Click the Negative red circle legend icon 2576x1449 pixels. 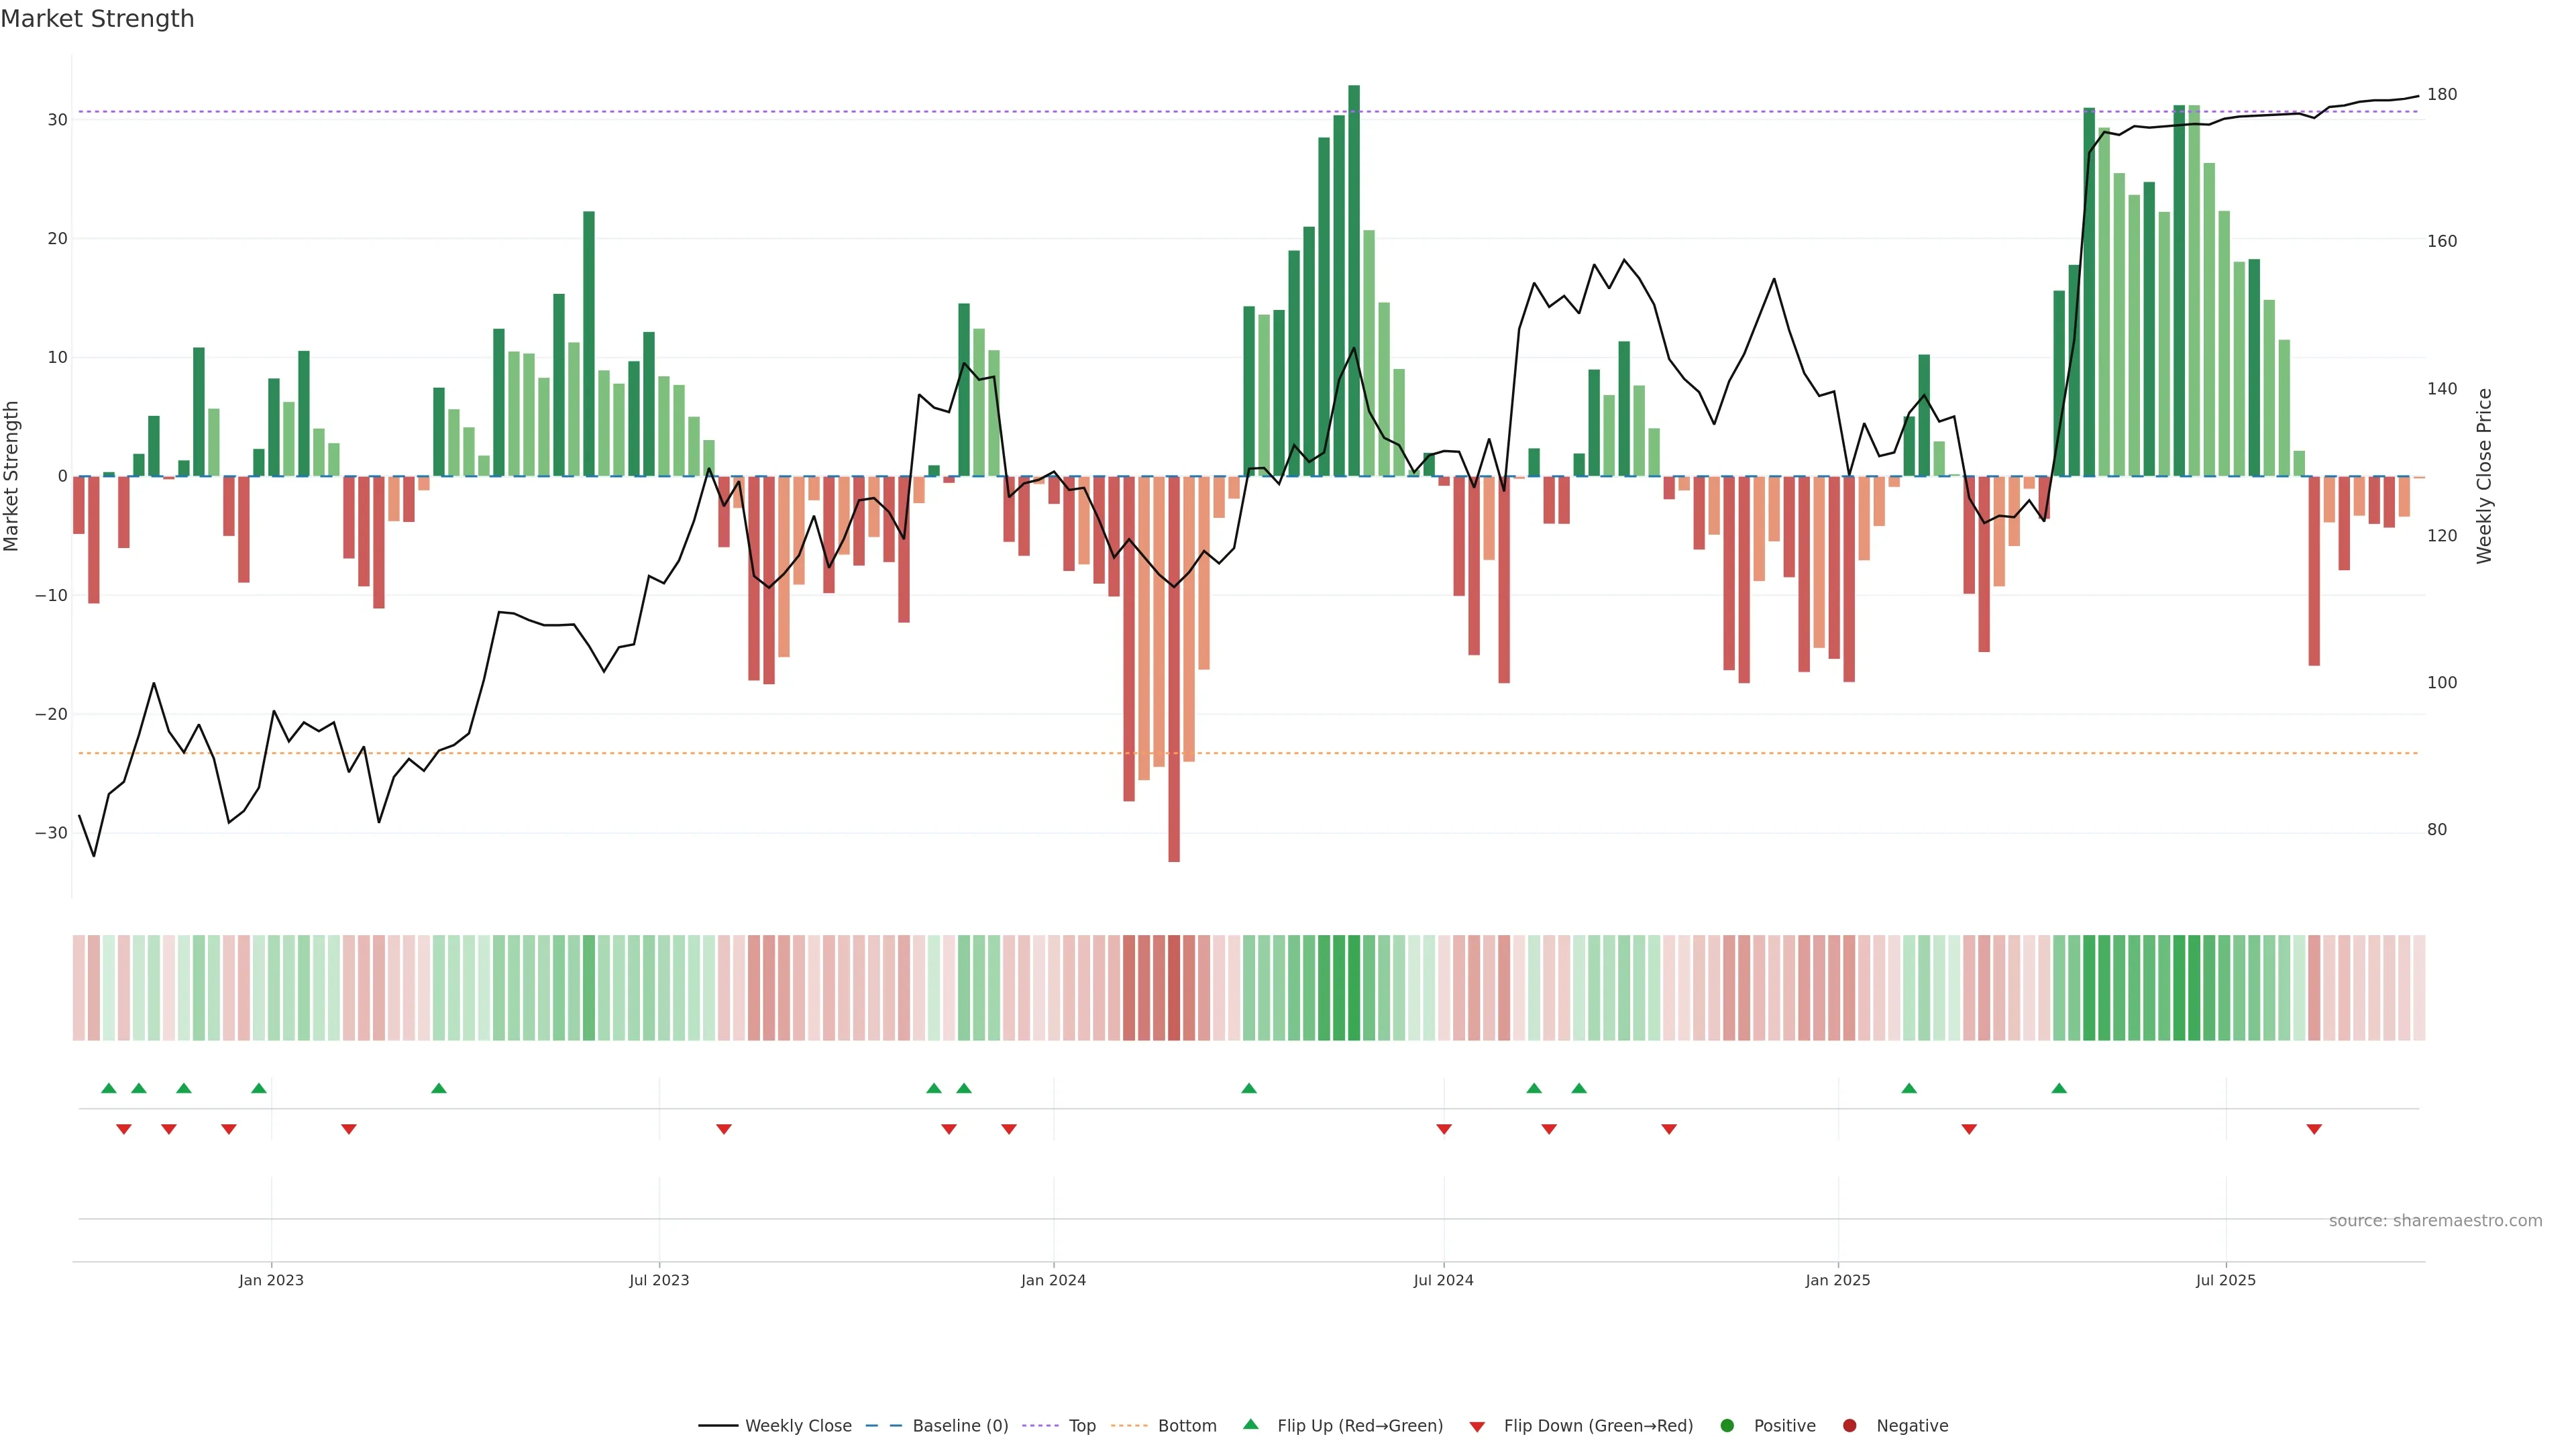pos(1849,1426)
